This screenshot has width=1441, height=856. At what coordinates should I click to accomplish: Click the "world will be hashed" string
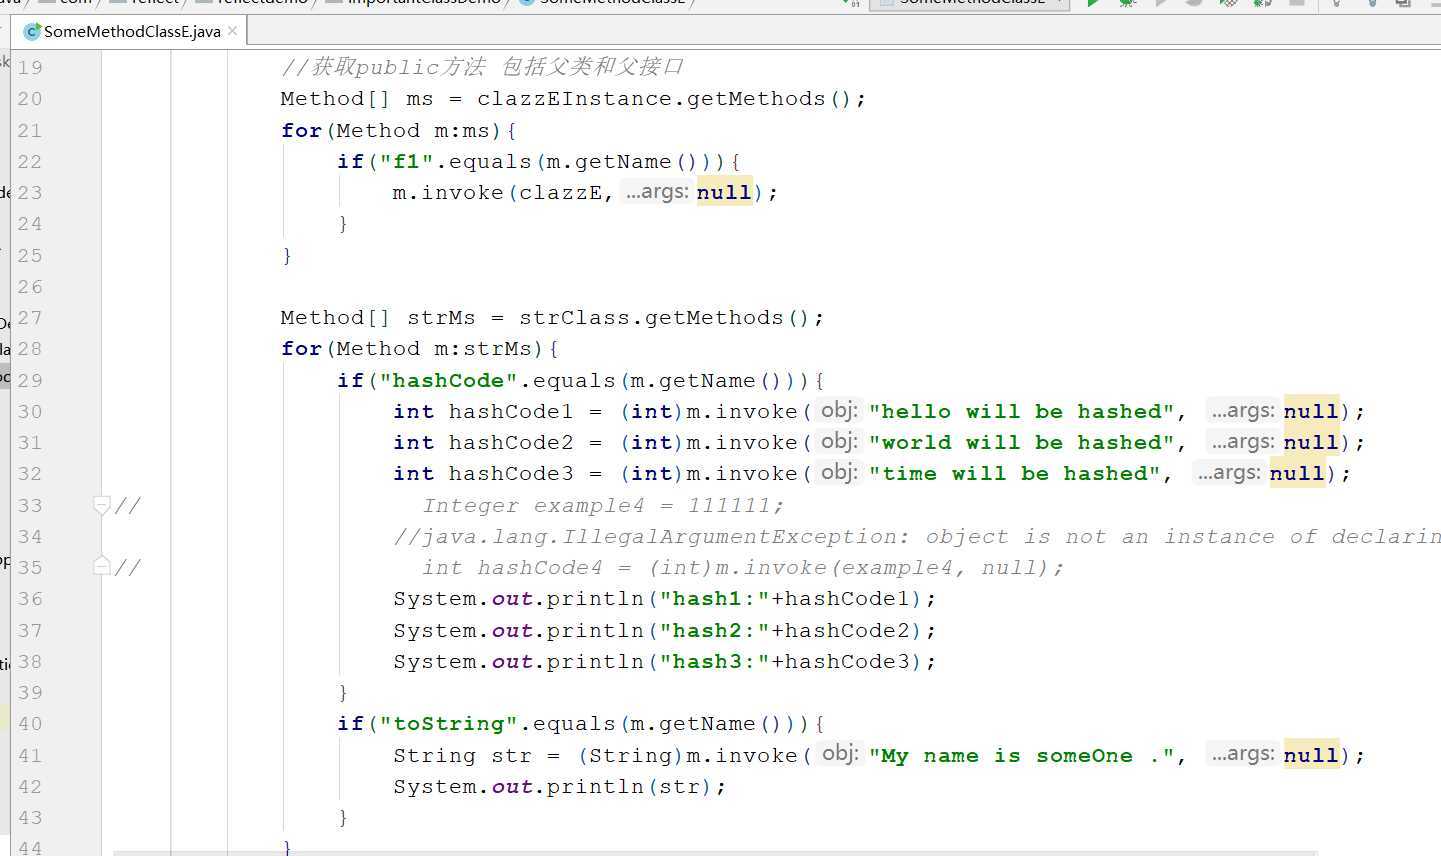click(1021, 442)
